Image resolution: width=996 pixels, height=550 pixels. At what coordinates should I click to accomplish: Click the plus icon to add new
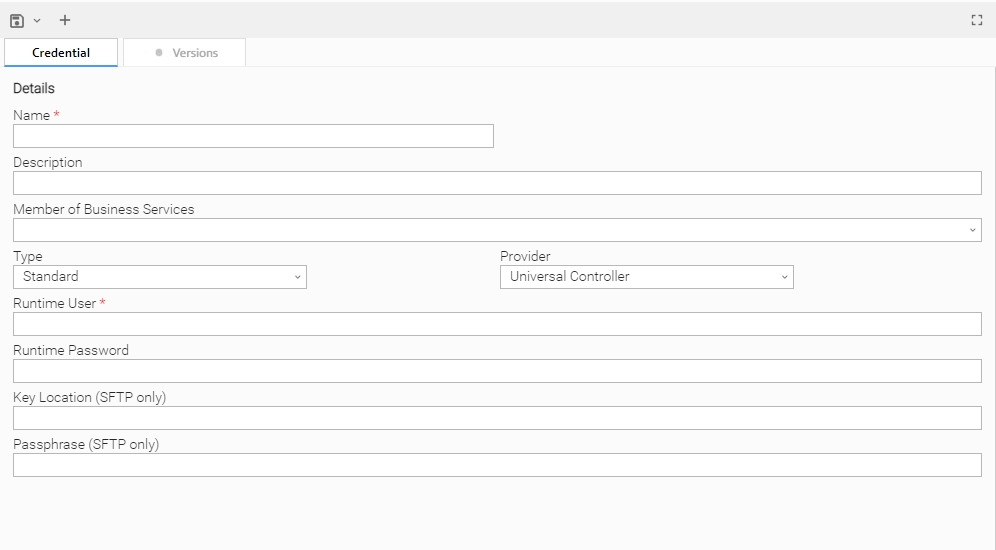pyautogui.click(x=65, y=20)
